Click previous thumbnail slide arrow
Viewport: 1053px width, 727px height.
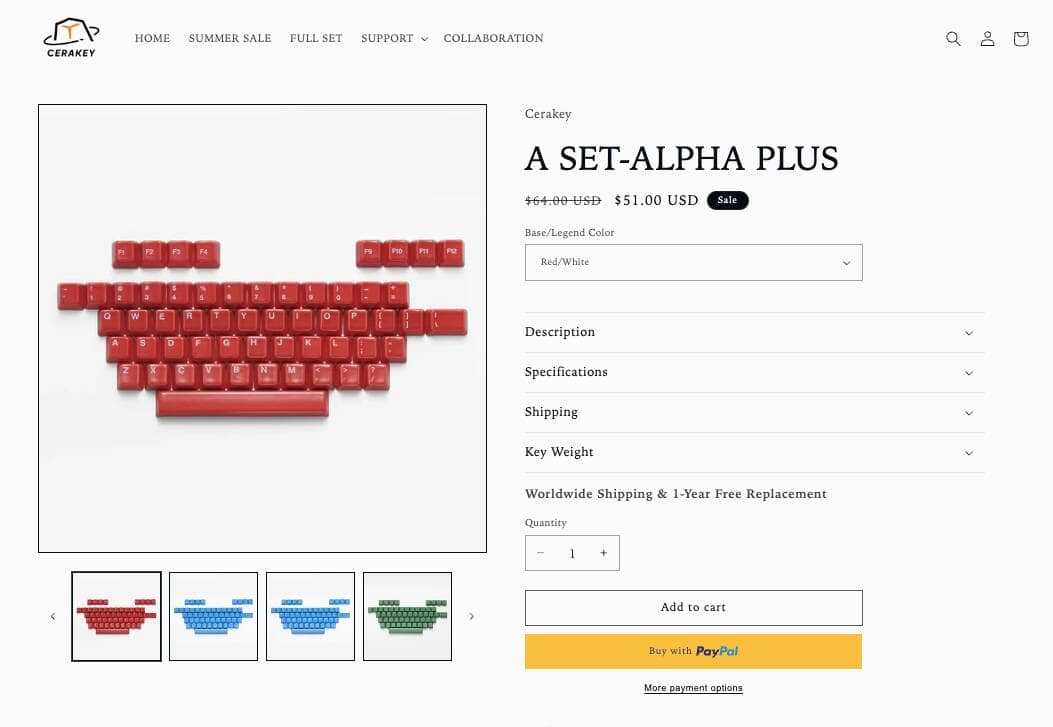click(x=53, y=616)
